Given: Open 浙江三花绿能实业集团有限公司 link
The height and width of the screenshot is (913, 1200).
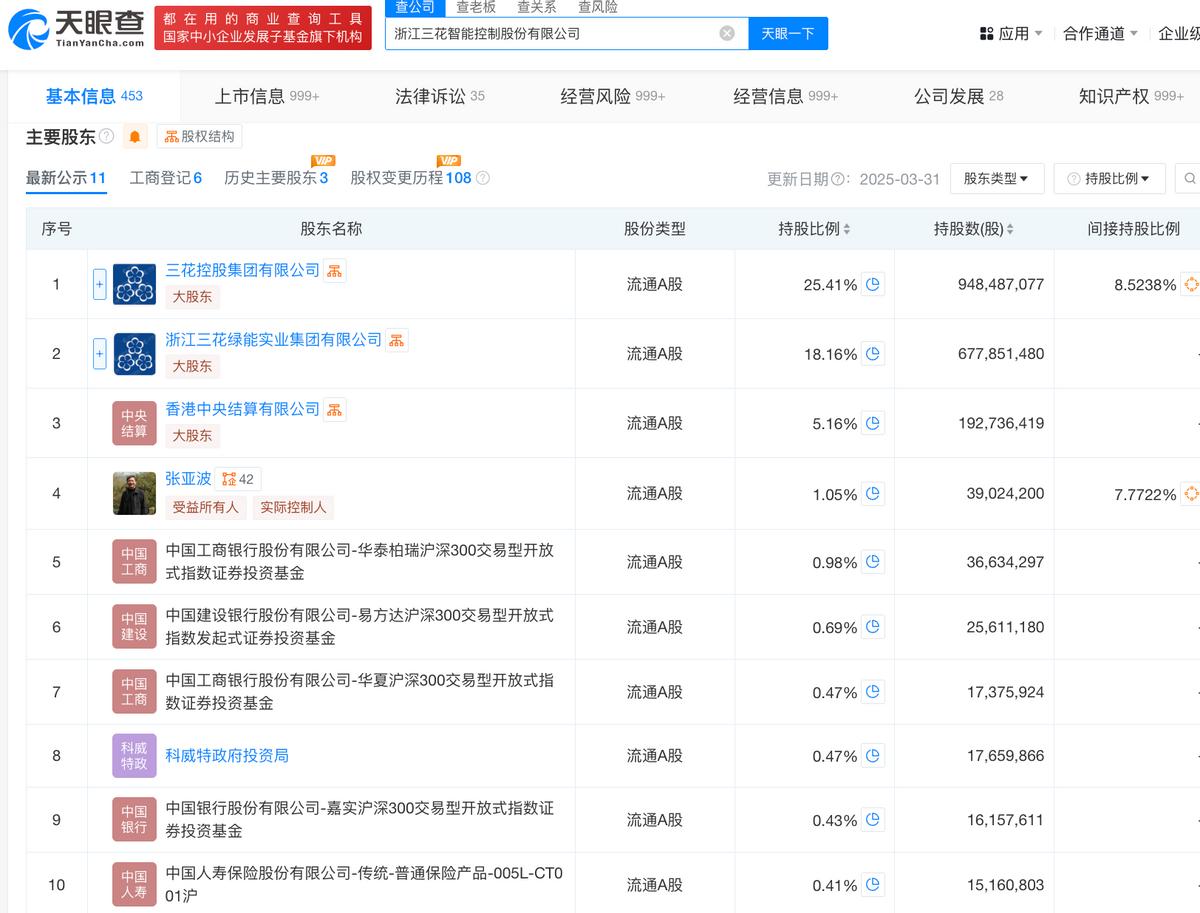Looking at the screenshot, I should click(x=273, y=340).
